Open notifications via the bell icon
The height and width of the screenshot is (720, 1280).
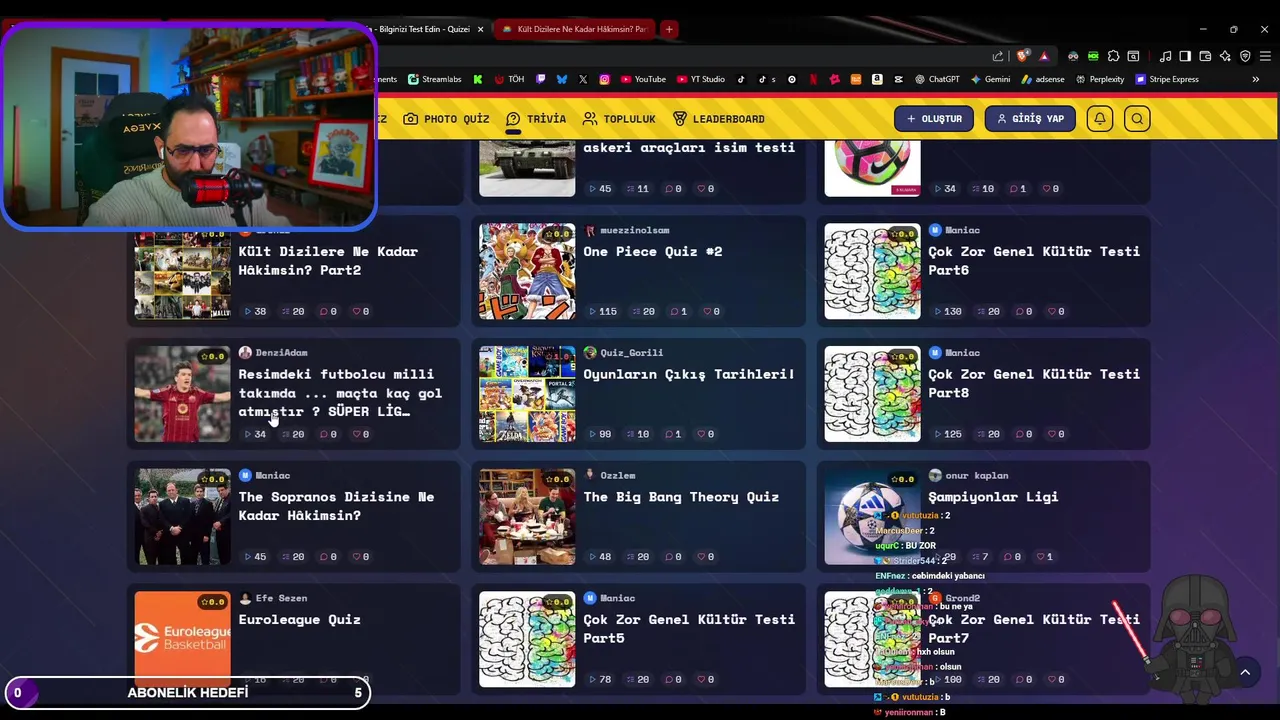point(1100,119)
